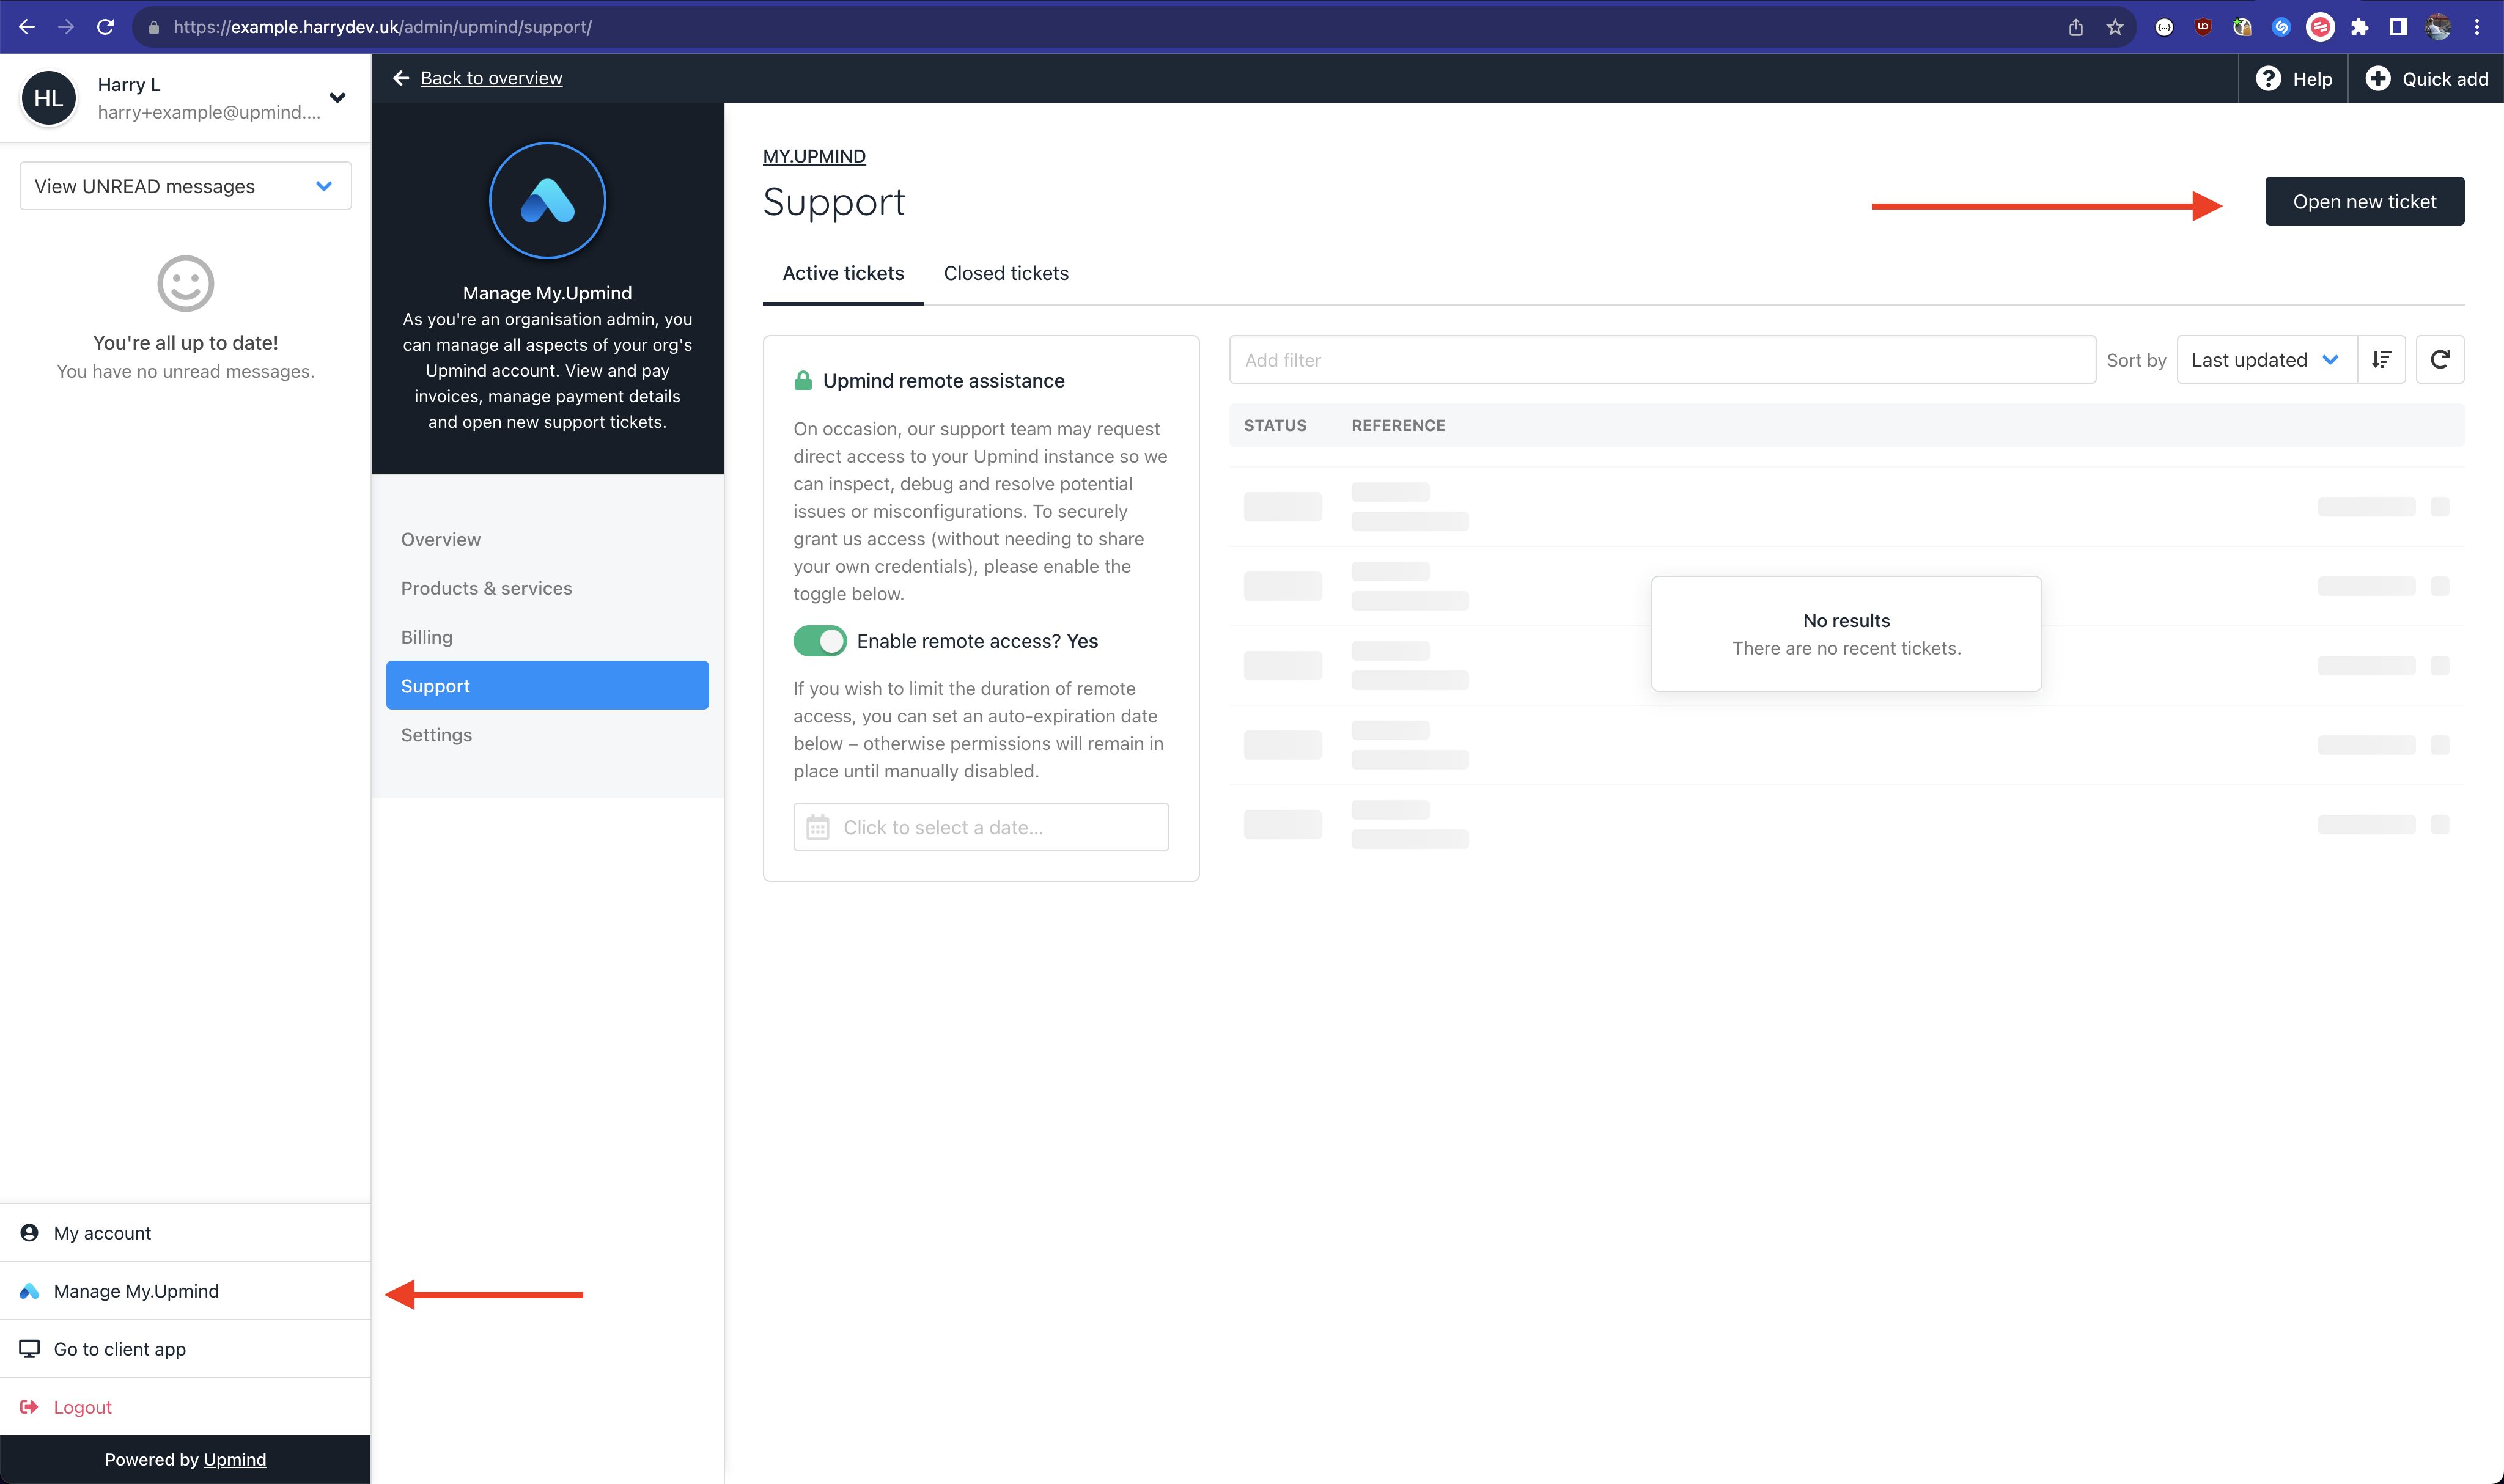The width and height of the screenshot is (2504, 1484).
Task: Click the Help question mark icon
Action: 2268,79
